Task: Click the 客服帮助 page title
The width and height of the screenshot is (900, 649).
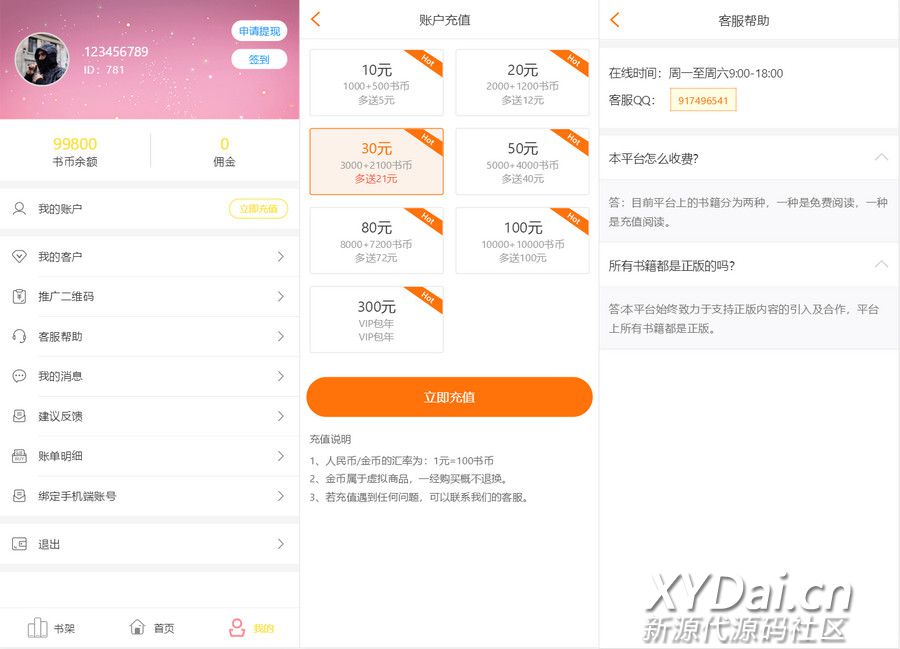Action: point(744,21)
